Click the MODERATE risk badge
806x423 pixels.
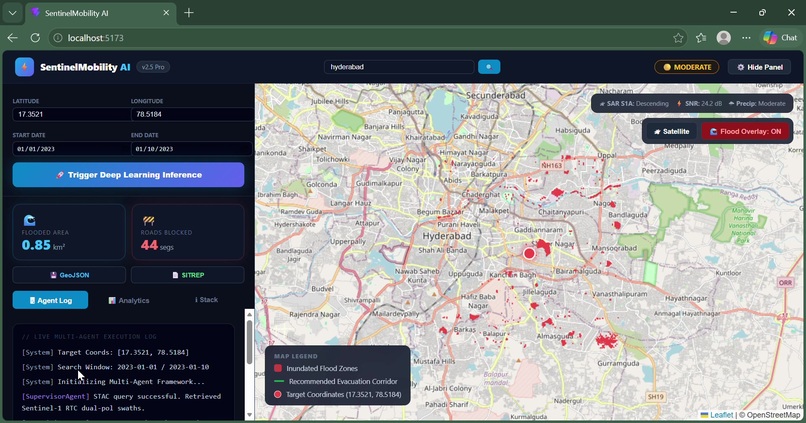[687, 67]
